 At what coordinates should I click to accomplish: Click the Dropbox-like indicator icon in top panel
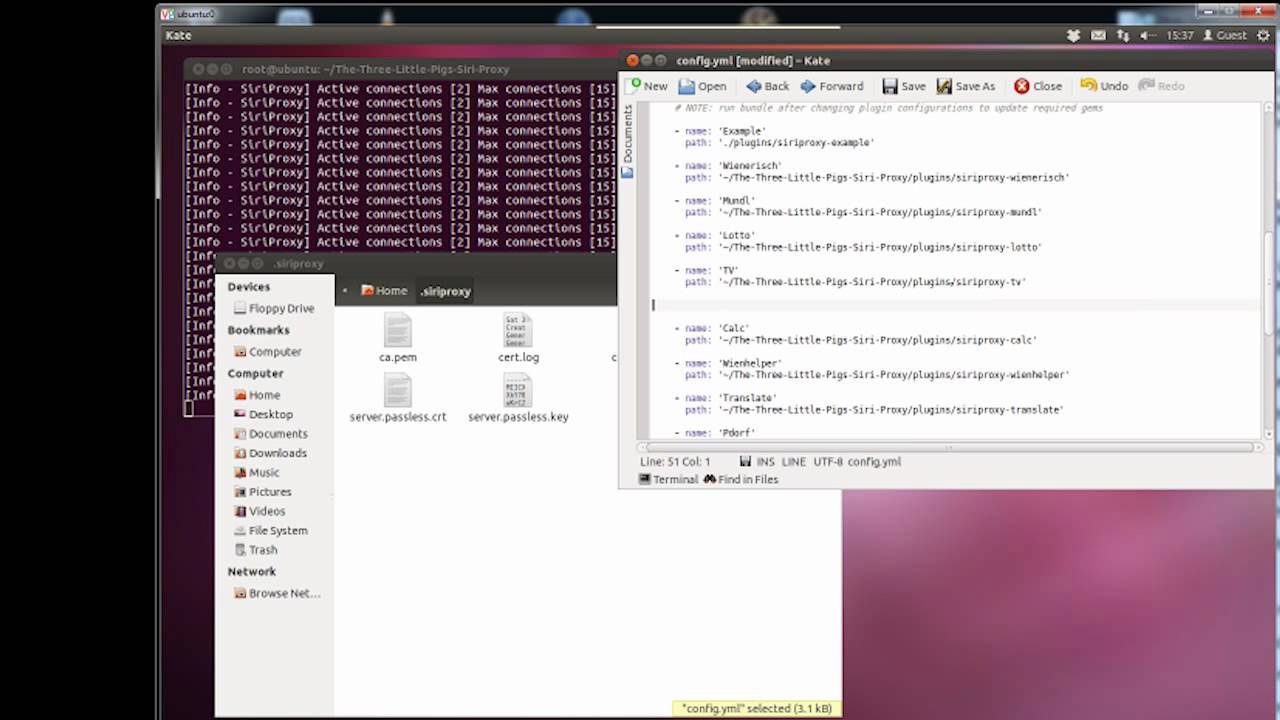pyautogui.click(x=1073, y=35)
